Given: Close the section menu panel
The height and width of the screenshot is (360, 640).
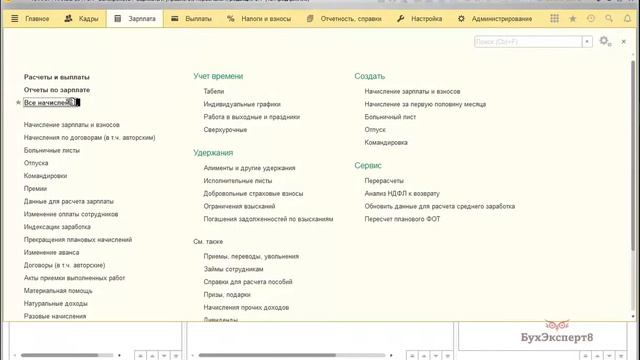Looking at the screenshot, I should pos(624,42).
